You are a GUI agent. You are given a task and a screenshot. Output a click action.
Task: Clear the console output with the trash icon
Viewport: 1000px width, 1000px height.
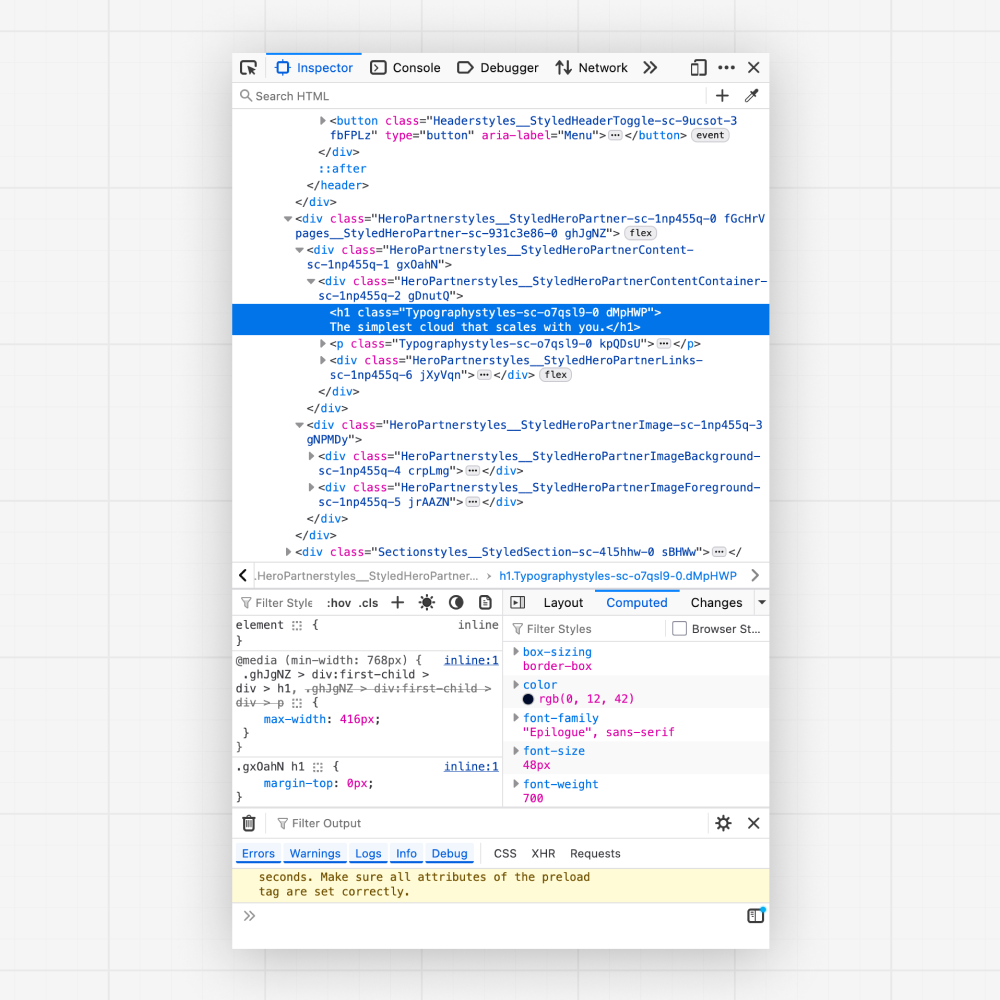coord(249,823)
